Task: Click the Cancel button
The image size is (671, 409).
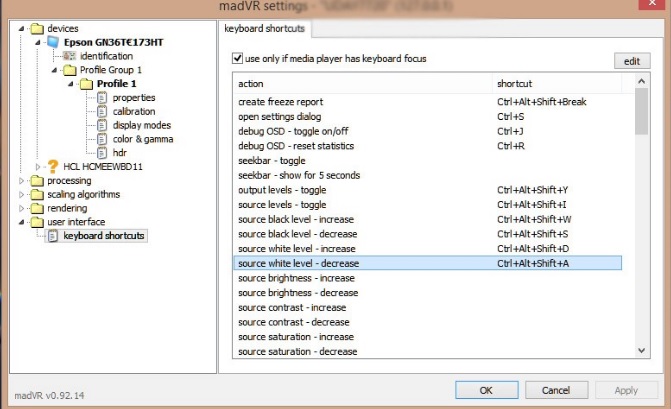Action: point(555,389)
